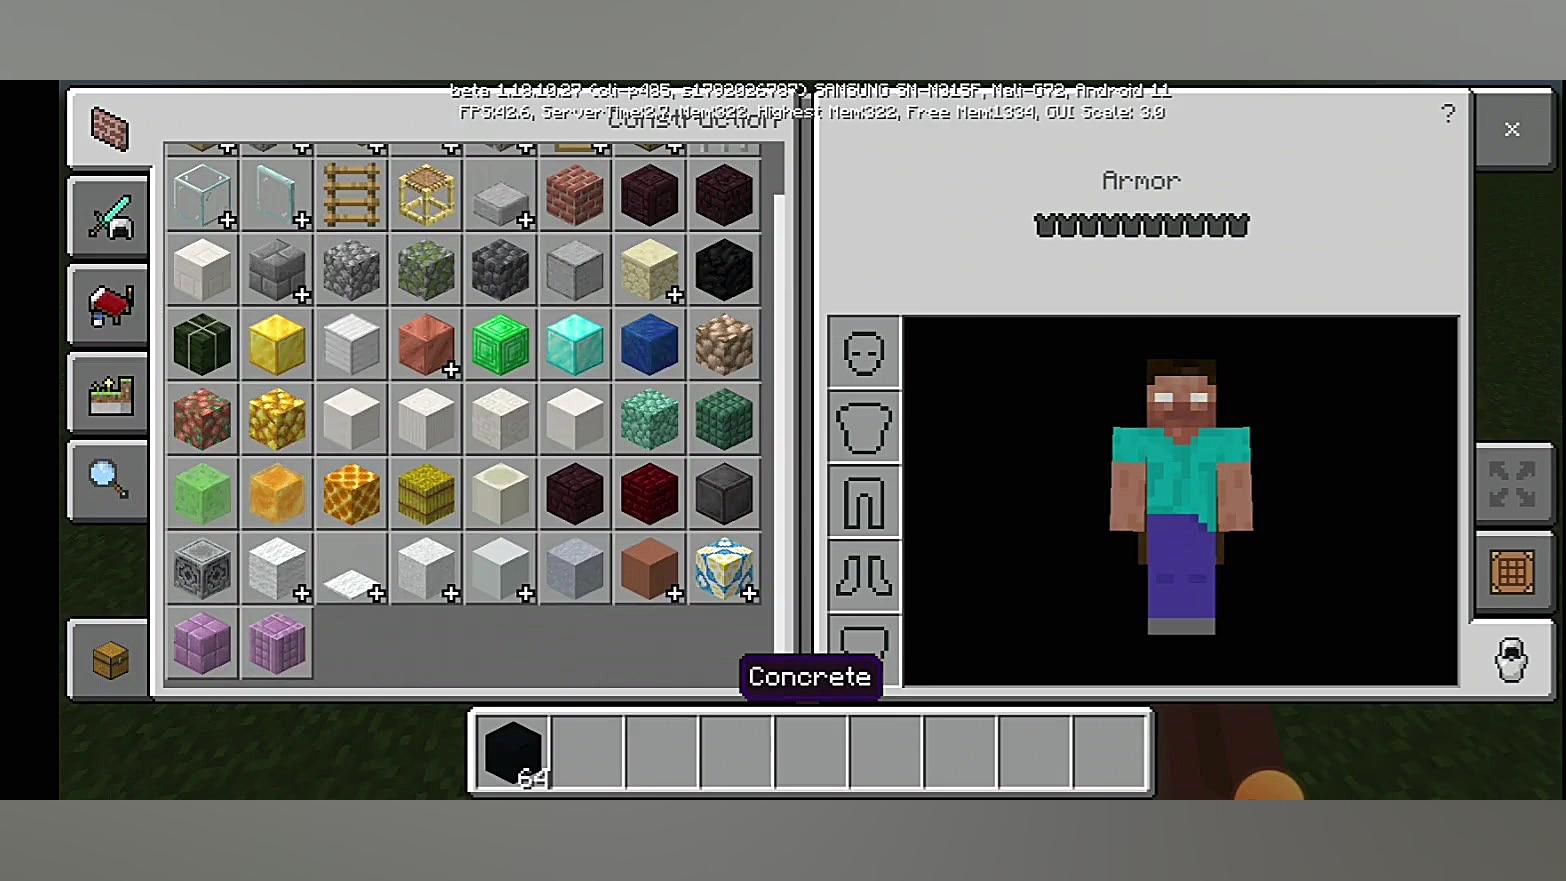The height and width of the screenshot is (881, 1566).
Task: Select the nether brick block beside bone block
Action: (x=575, y=494)
